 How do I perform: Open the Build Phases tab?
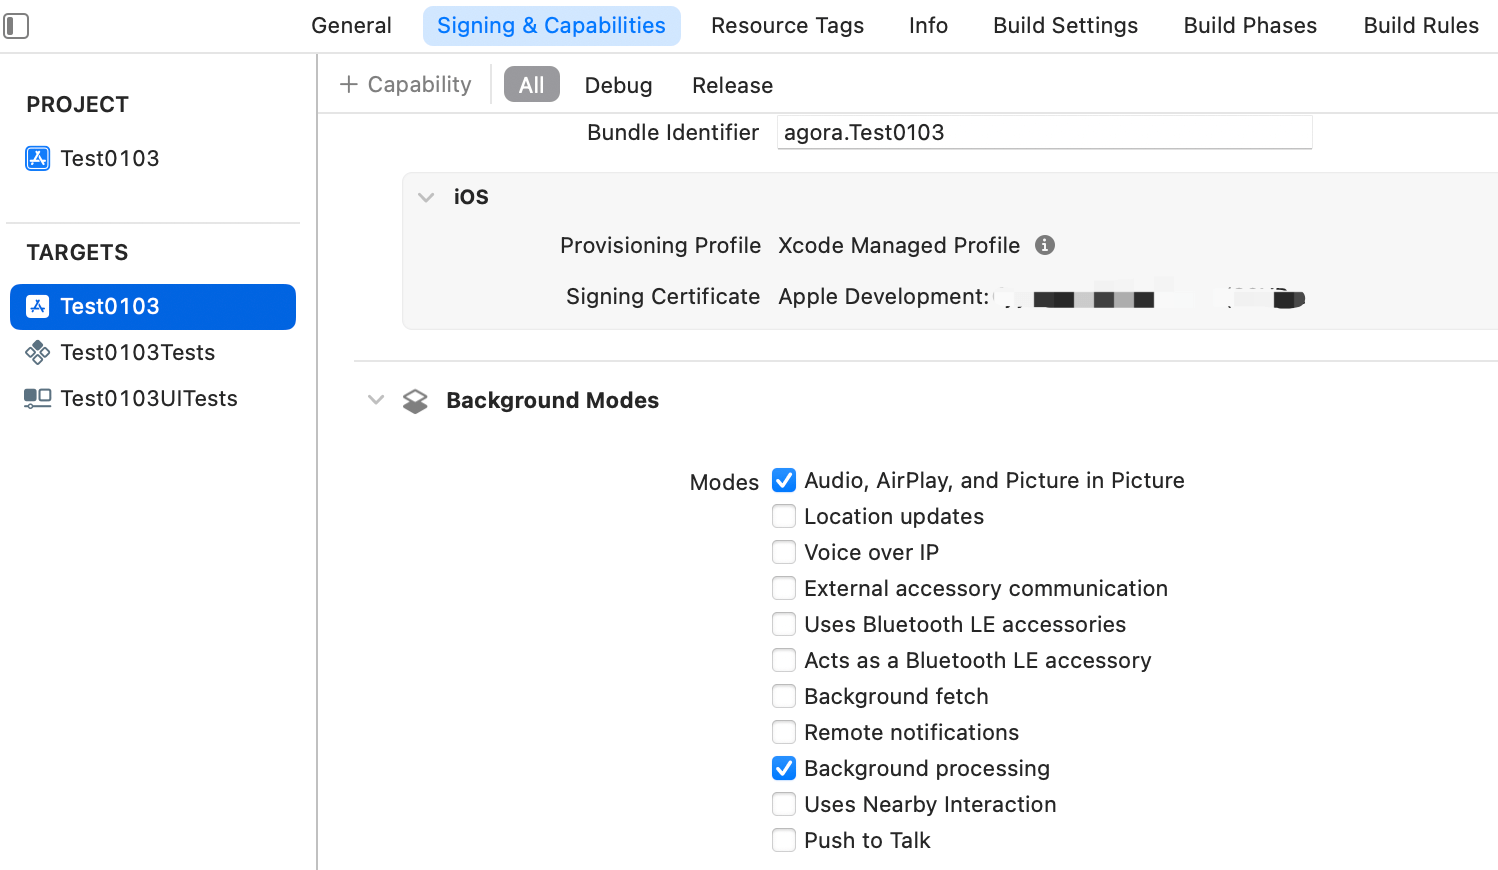pos(1250,26)
